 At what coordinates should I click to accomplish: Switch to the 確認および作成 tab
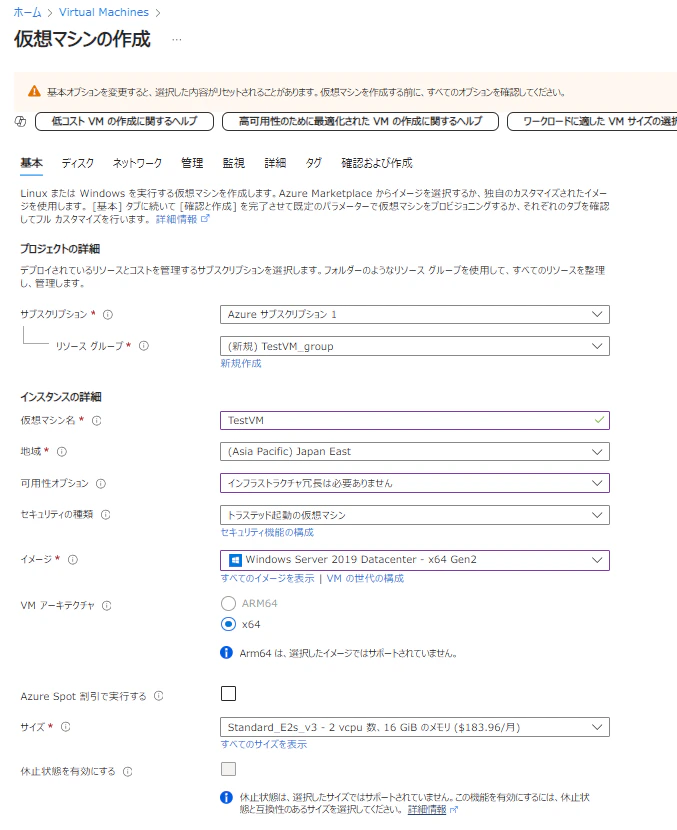[x=377, y=163]
